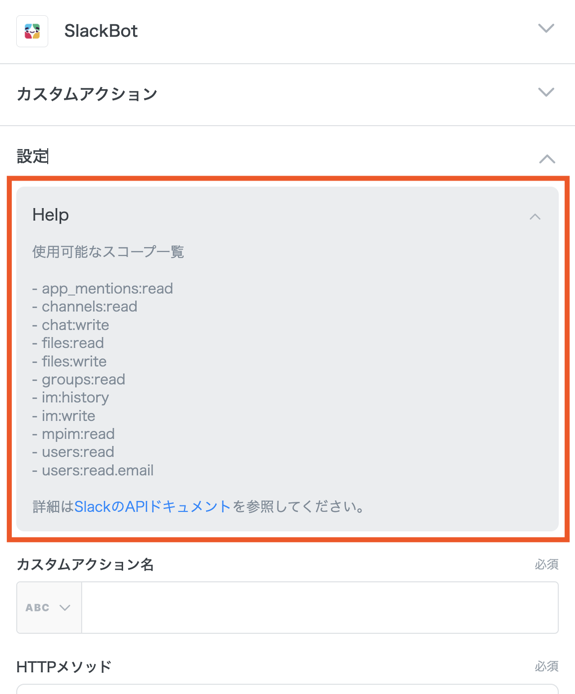Focus the カスタムアクション名 text input
The width and height of the screenshot is (575, 694).
point(320,607)
